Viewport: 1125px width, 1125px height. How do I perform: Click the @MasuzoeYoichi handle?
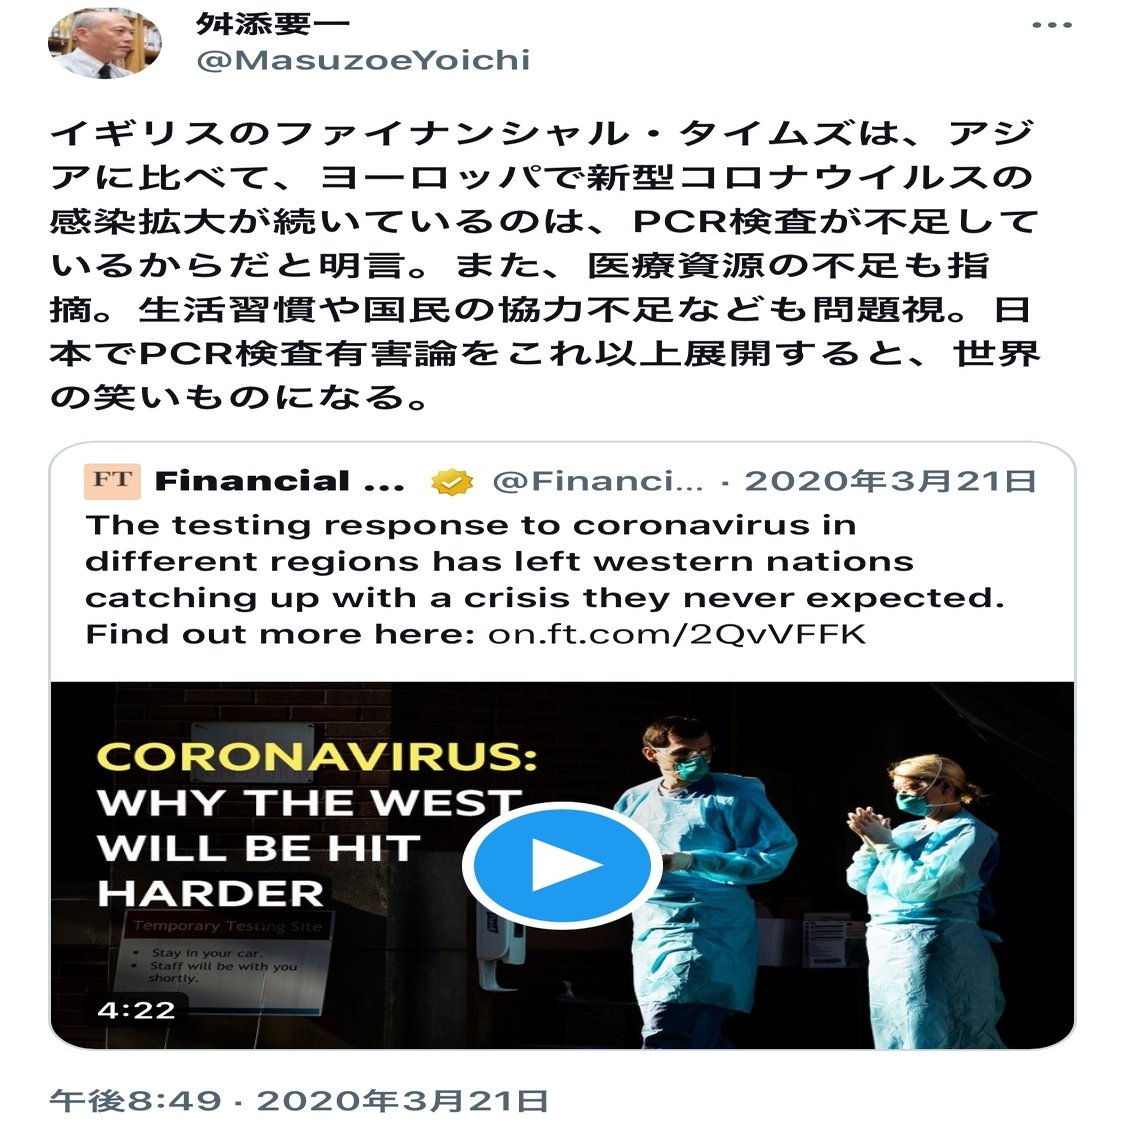point(363,60)
